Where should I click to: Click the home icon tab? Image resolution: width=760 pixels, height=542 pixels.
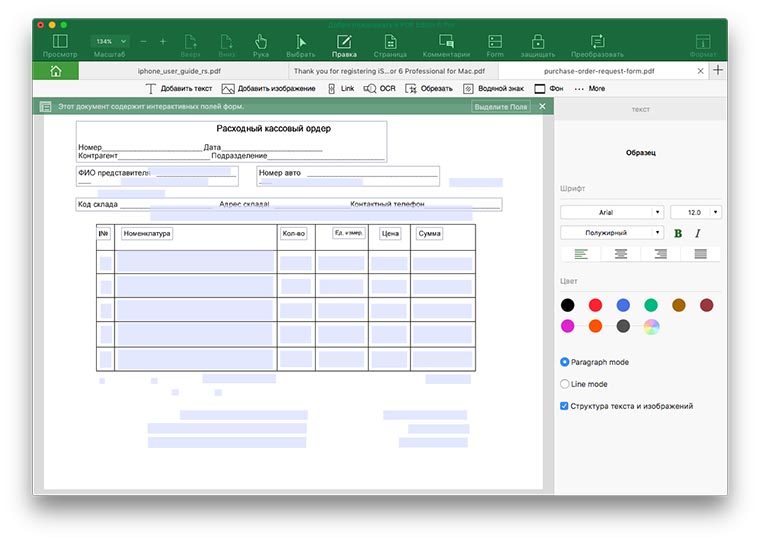[55, 71]
